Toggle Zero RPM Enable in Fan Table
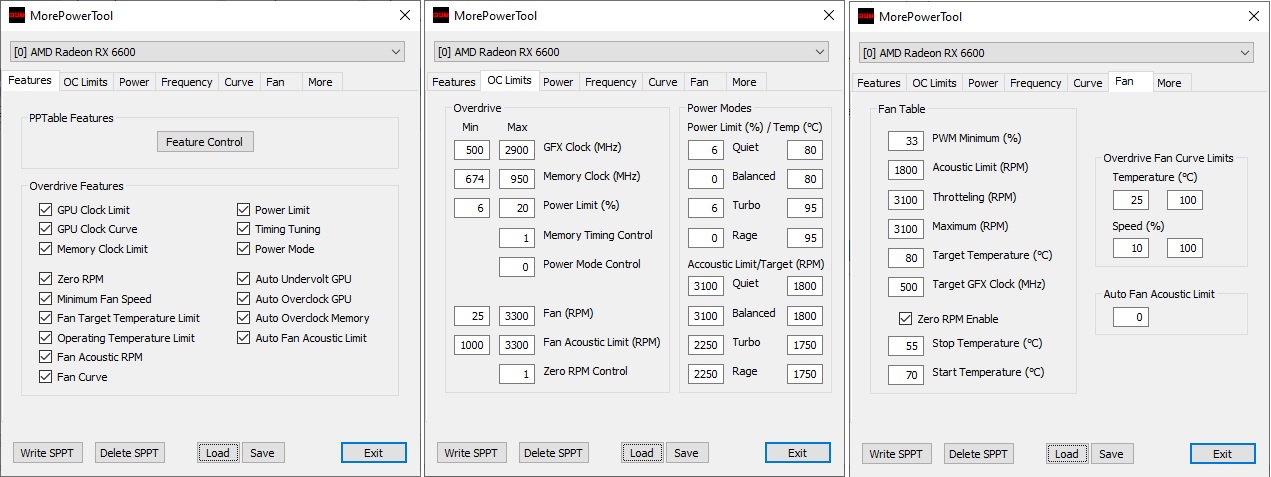This screenshot has width=1271, height=477. (906, 319)
